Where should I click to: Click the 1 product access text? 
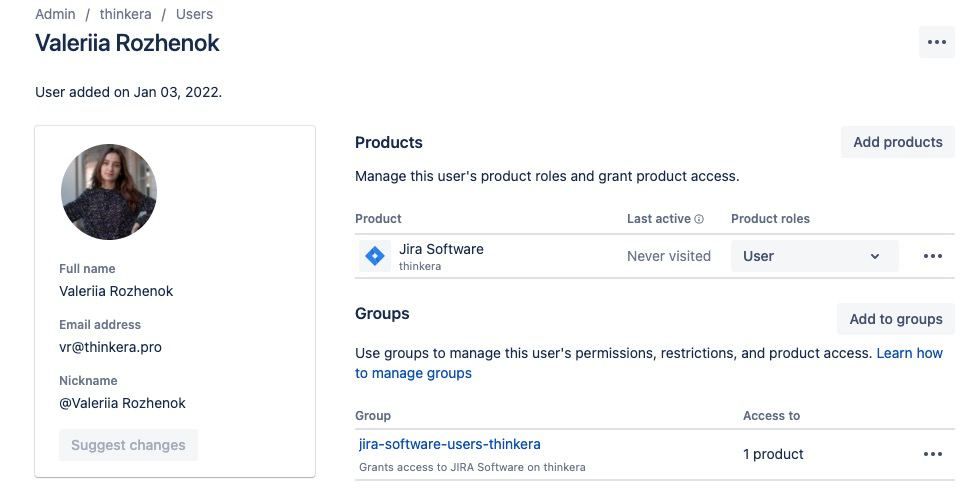[x=773, y=454]
